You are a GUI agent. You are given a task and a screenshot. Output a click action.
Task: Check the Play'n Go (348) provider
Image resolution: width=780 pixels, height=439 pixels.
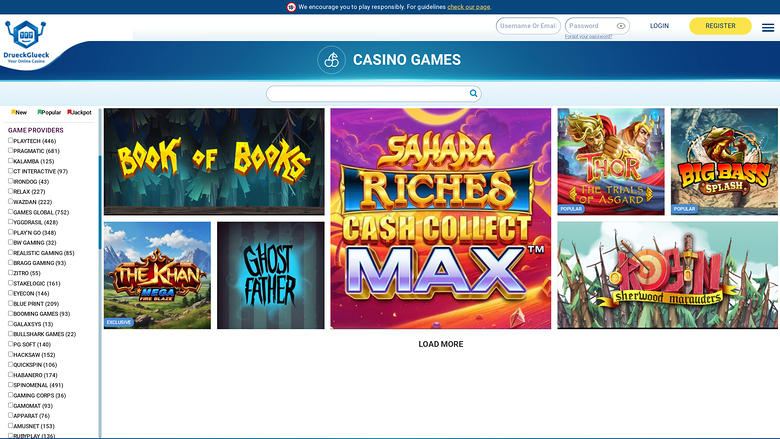tap(10, 232)
